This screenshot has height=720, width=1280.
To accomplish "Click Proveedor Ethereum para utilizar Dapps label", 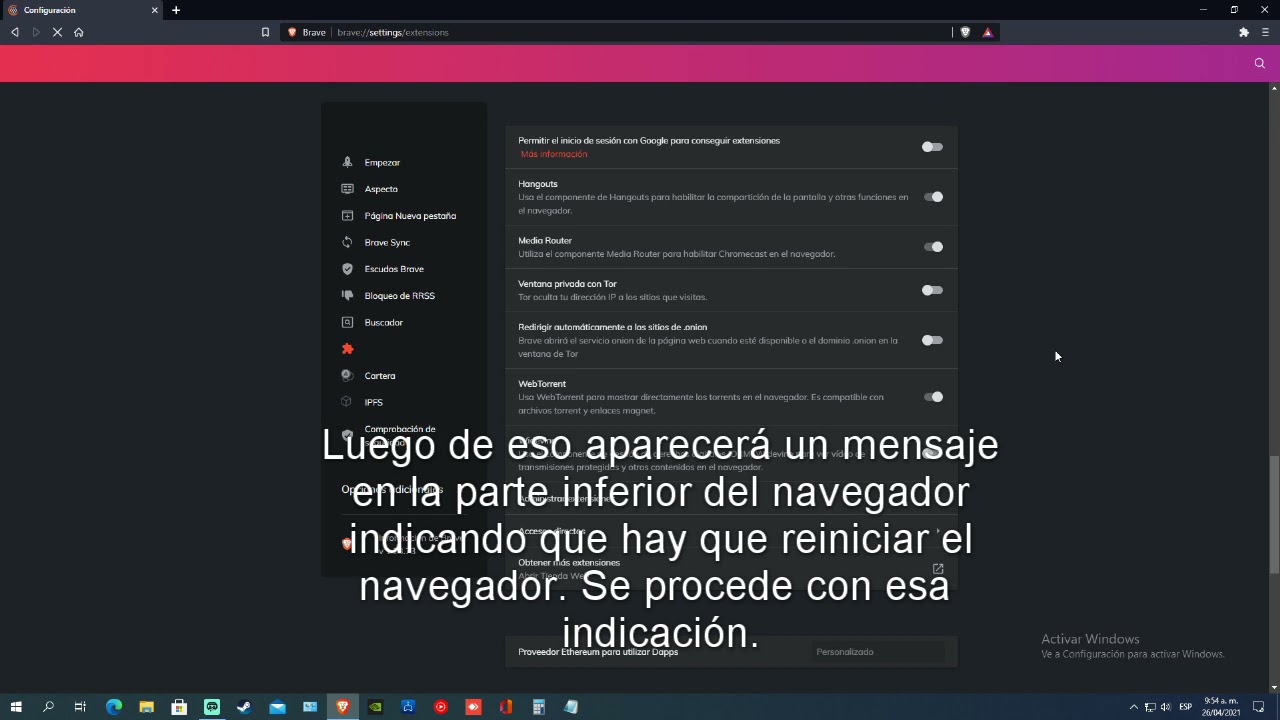I will click(598, 652).
